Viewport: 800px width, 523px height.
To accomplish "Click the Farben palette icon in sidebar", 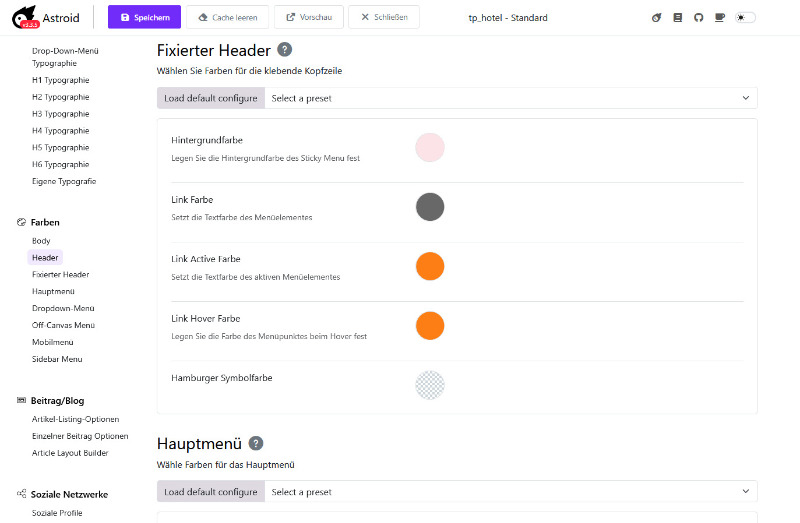I will 21,222.
